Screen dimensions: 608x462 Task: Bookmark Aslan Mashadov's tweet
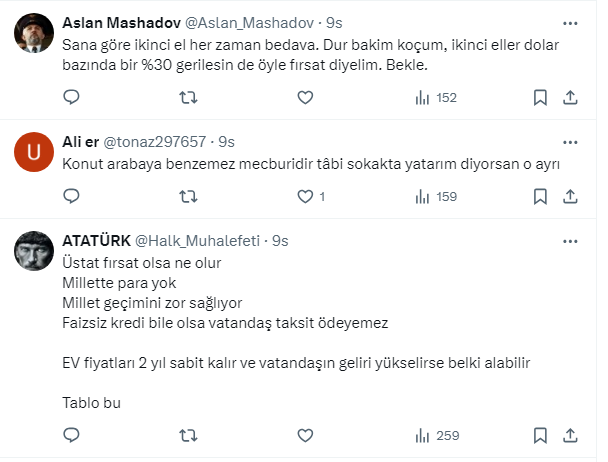coord(540,97)
